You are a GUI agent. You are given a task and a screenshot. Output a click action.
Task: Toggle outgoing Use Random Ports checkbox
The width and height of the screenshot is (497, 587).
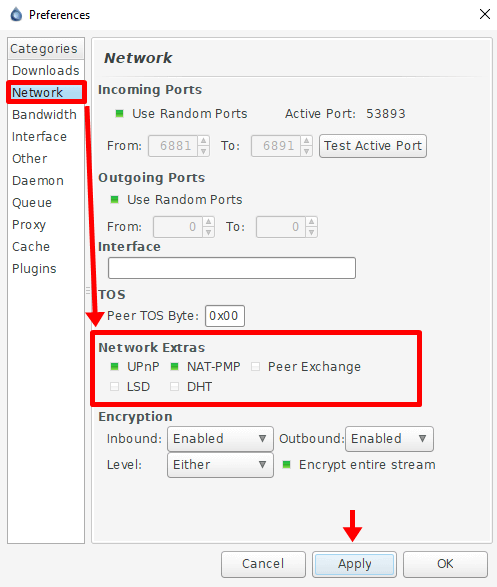tap(115, 200)
